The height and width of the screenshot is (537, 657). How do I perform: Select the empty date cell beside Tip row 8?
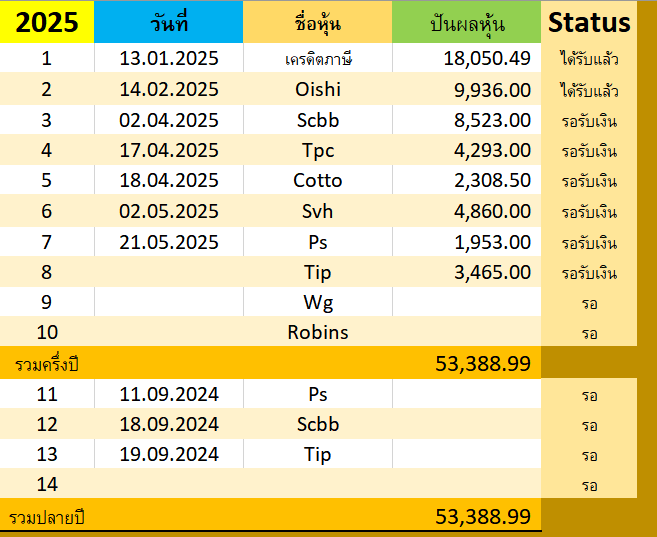click(168, 272)
